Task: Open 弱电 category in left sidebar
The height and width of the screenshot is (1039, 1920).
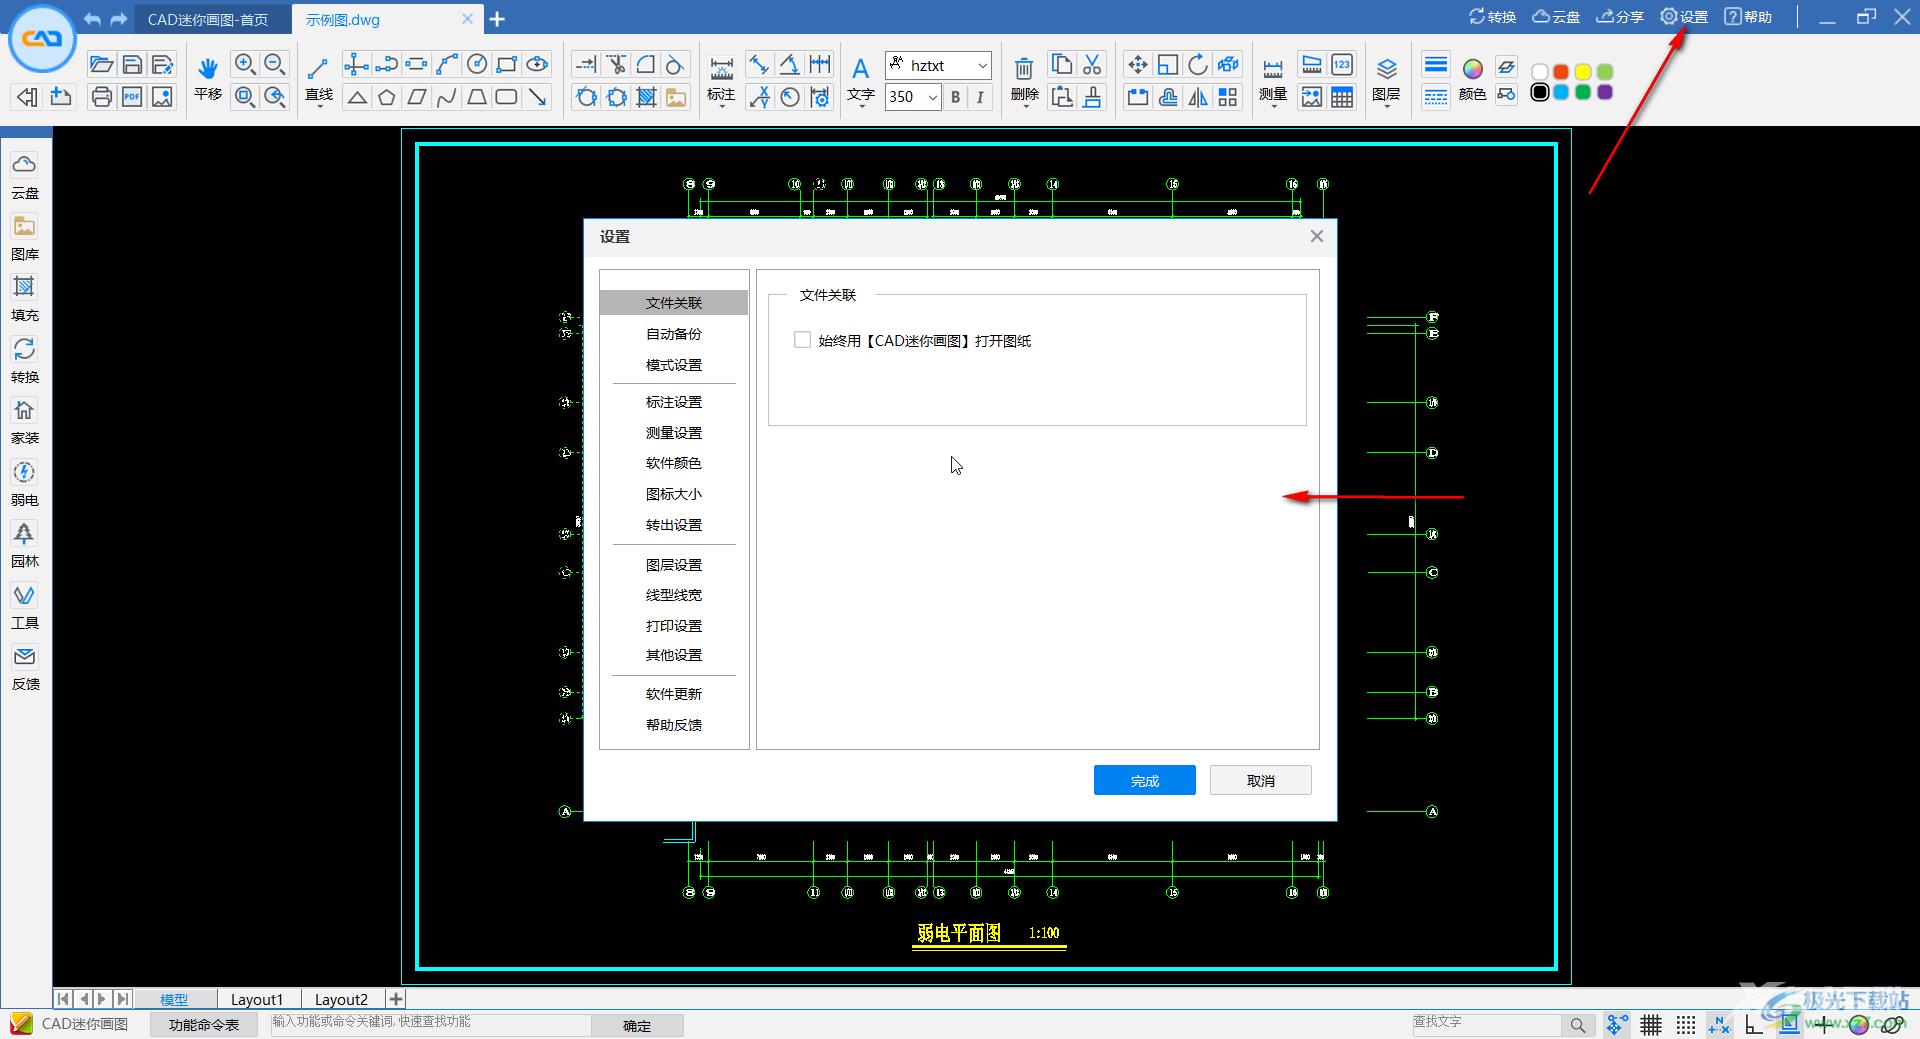Action: coord(24,483)
